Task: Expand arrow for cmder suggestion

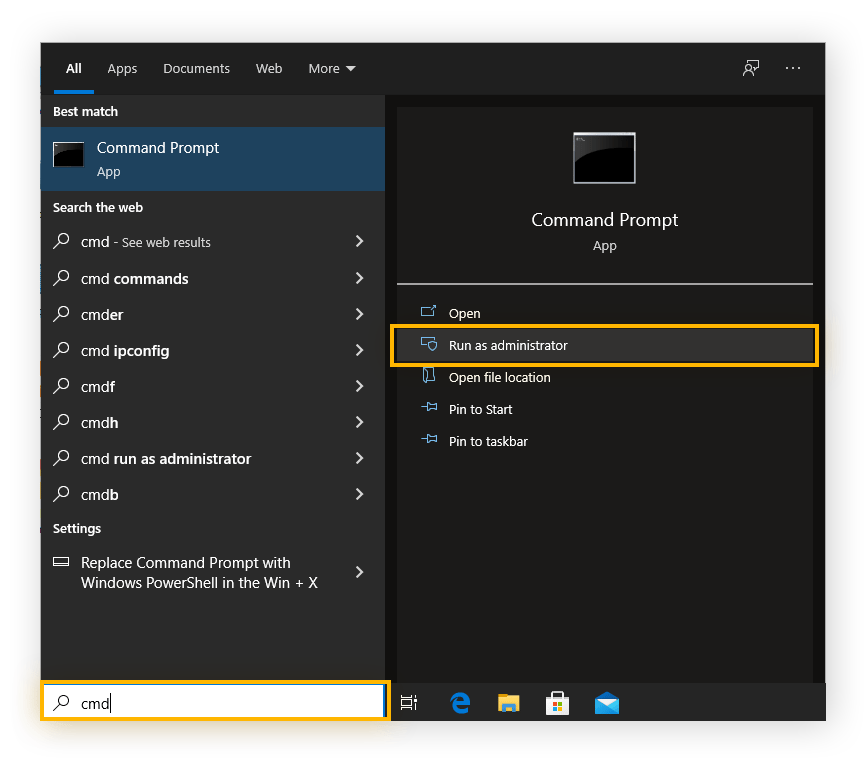Action: pyautogui.click(x=359, y=314)
